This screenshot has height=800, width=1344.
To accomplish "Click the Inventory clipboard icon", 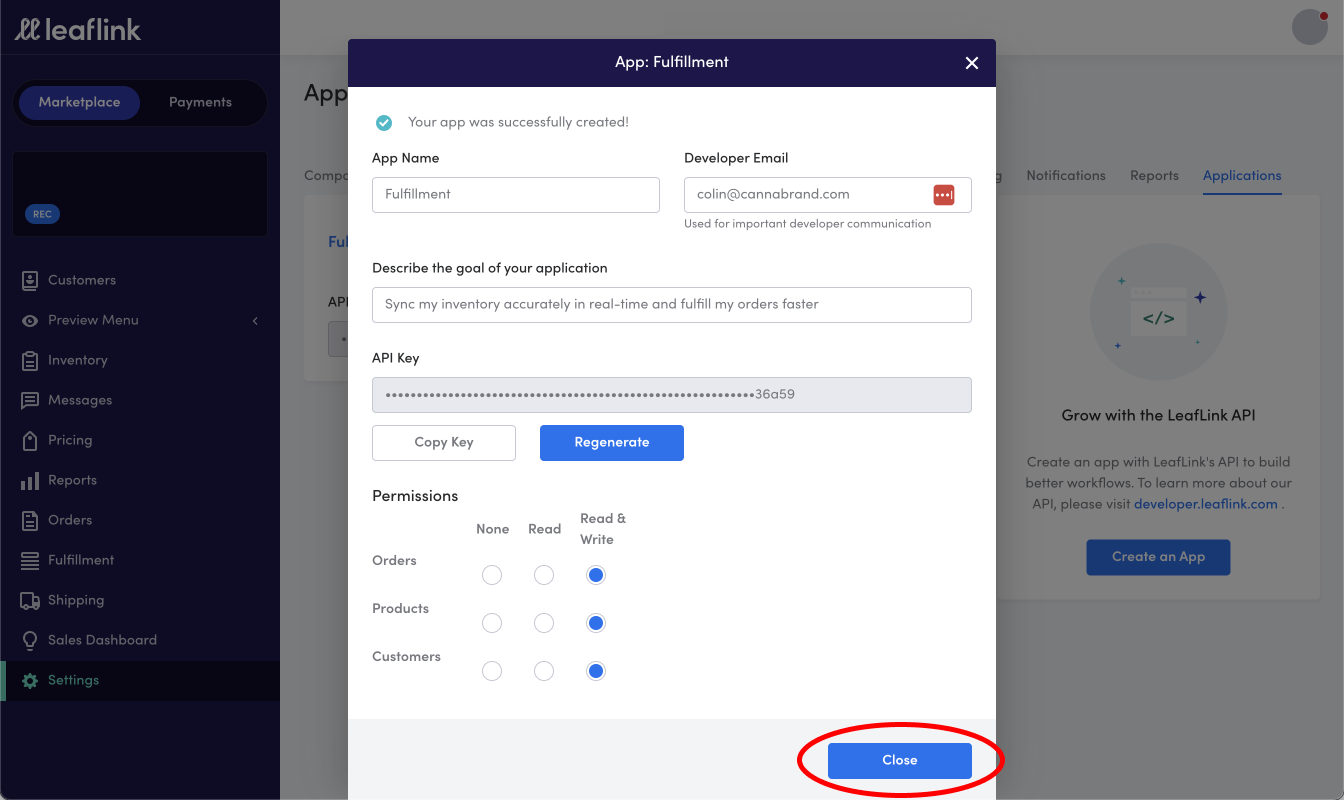I will point(30,360).
